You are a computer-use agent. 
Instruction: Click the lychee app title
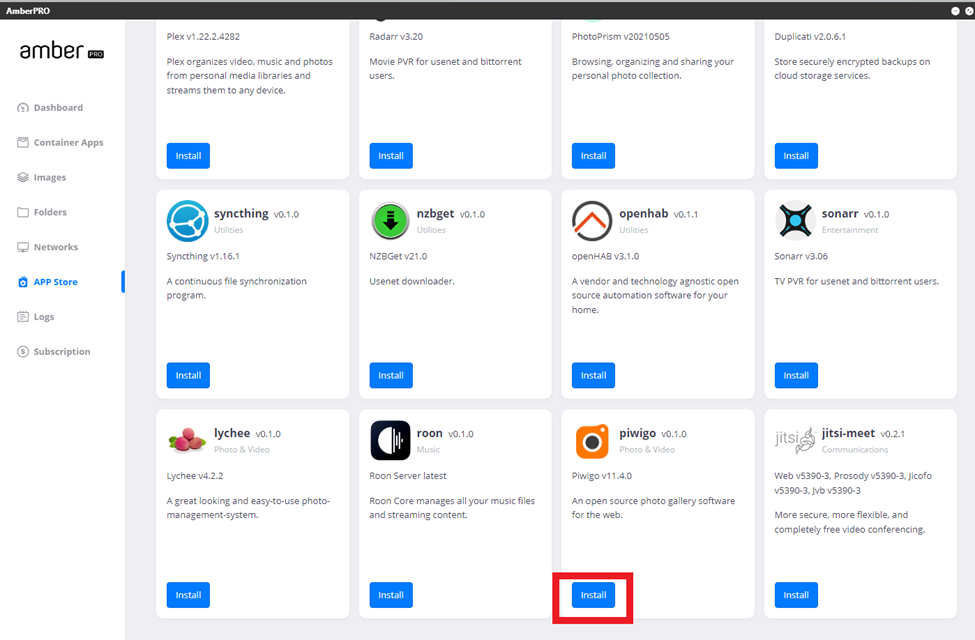point(232,433)
